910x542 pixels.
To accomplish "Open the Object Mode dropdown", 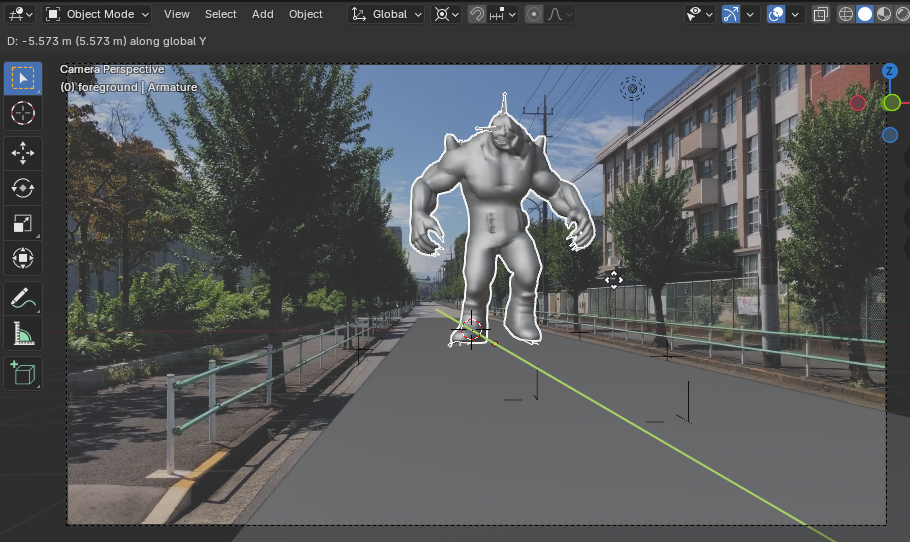I will (98, 14).
